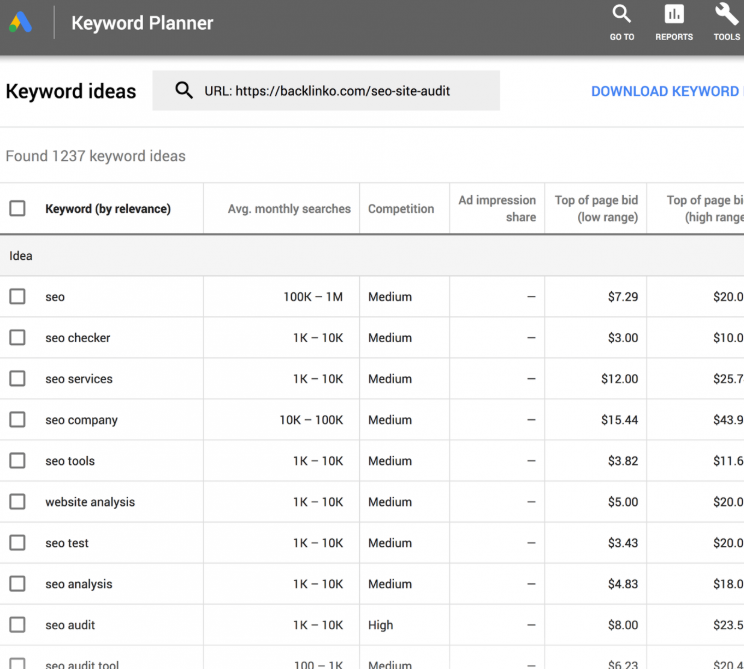Click the $4.83 low range bid
Viewport: 744px width, 669px height.
[623, 584]
